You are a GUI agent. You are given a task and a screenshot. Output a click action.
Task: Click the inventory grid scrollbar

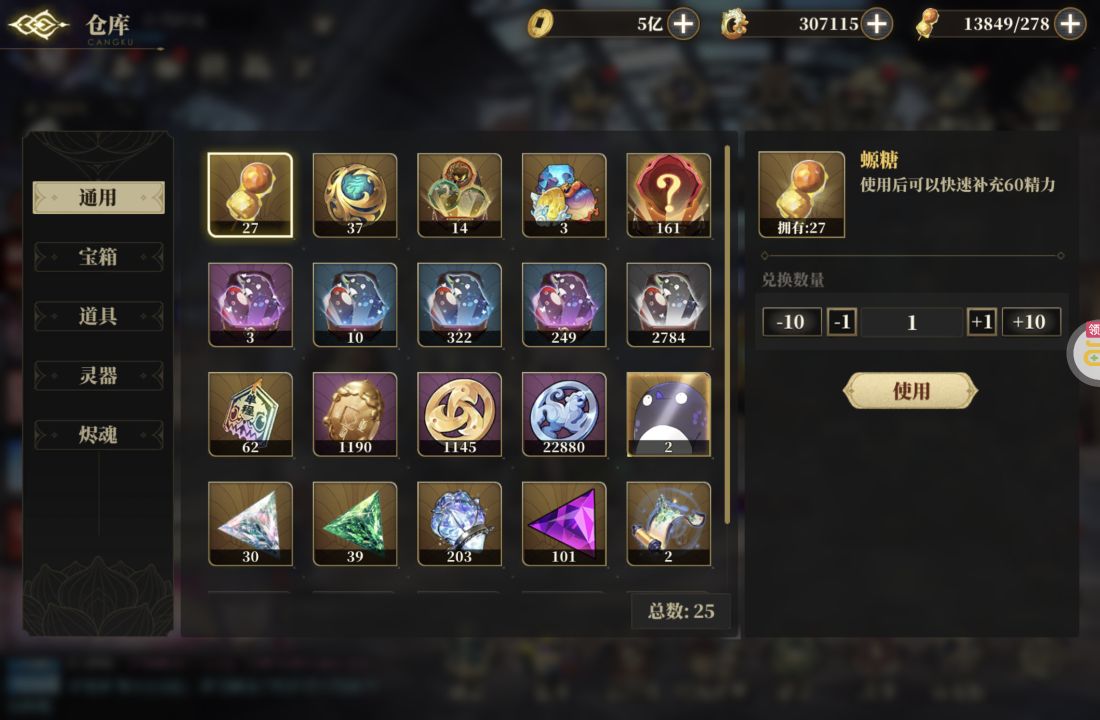(727, 335)
